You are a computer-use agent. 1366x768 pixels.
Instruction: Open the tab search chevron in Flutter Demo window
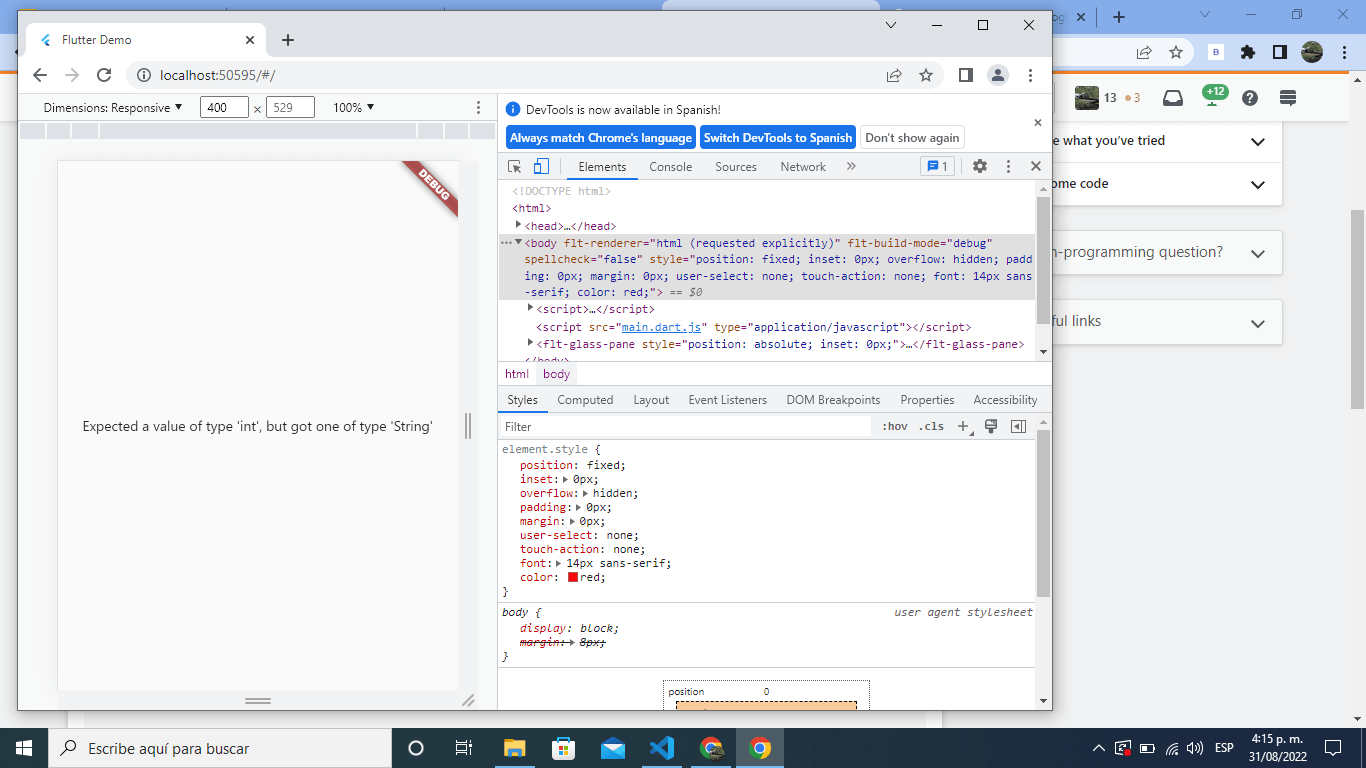[x=891, y=25]
